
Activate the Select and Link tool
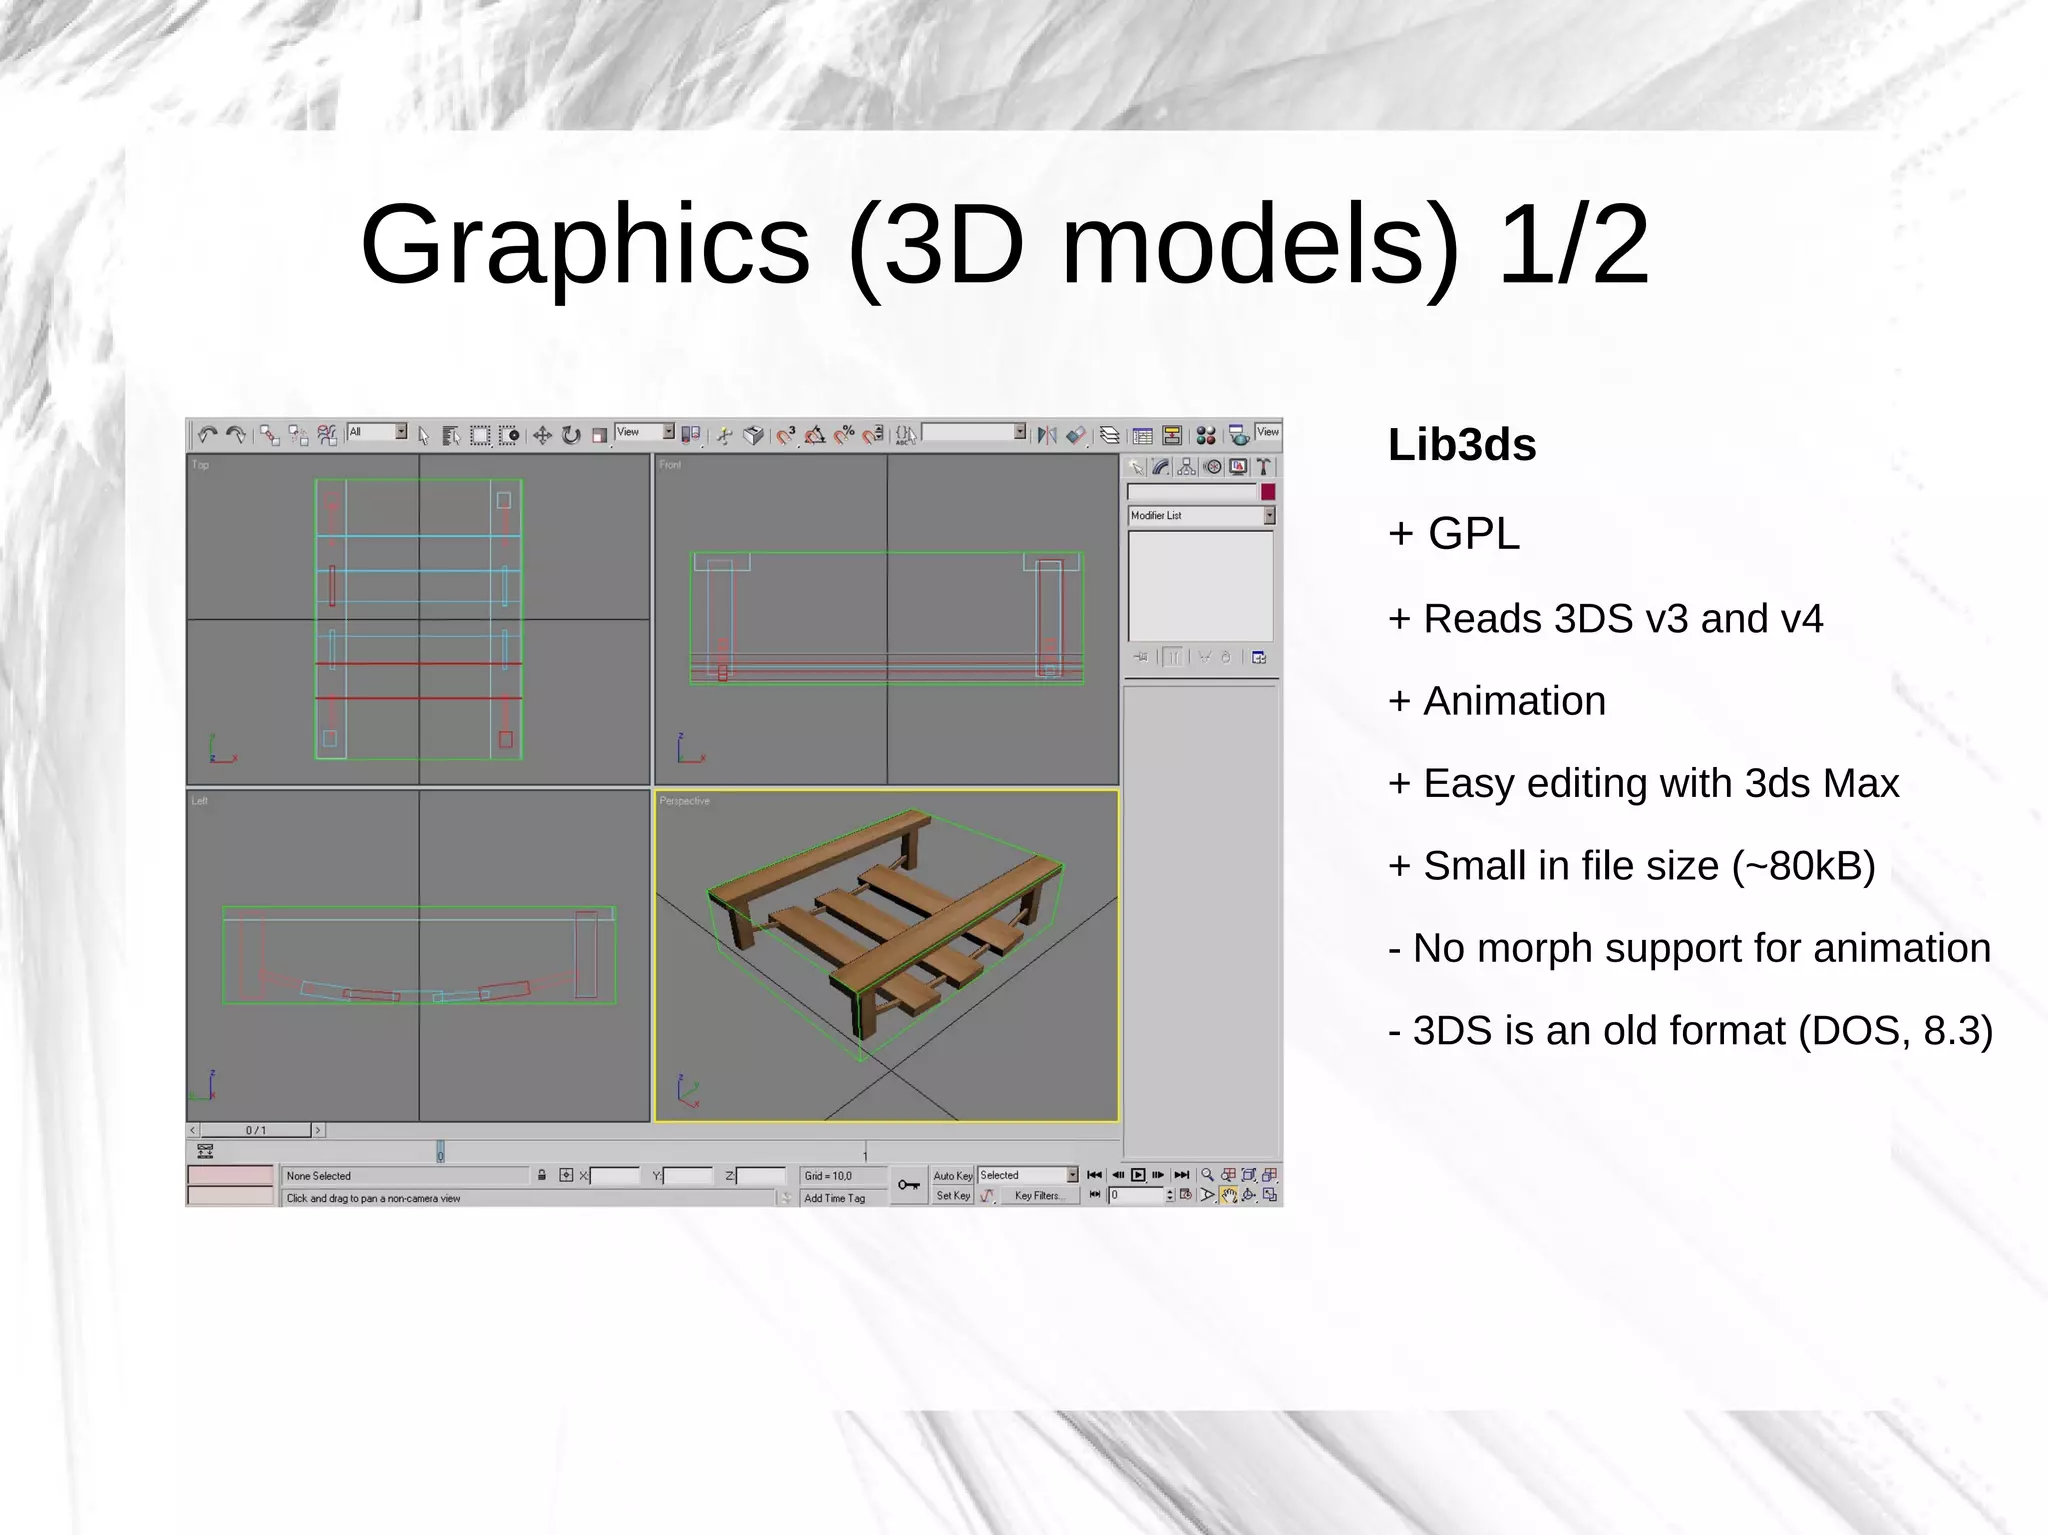269,435
